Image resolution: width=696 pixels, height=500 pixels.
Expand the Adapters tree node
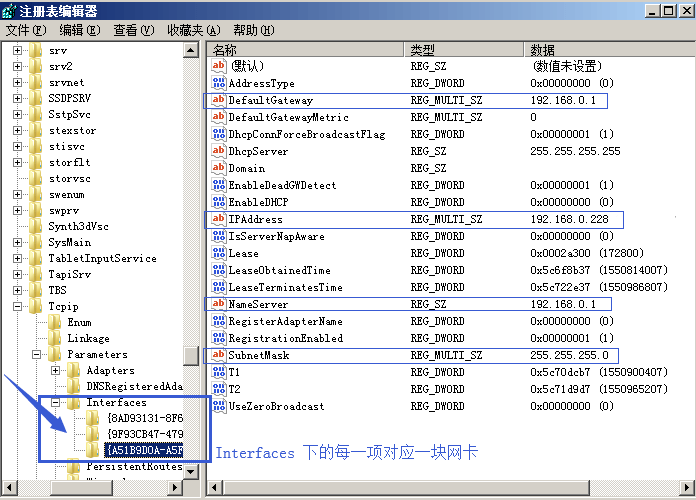(x=54, y=371)
